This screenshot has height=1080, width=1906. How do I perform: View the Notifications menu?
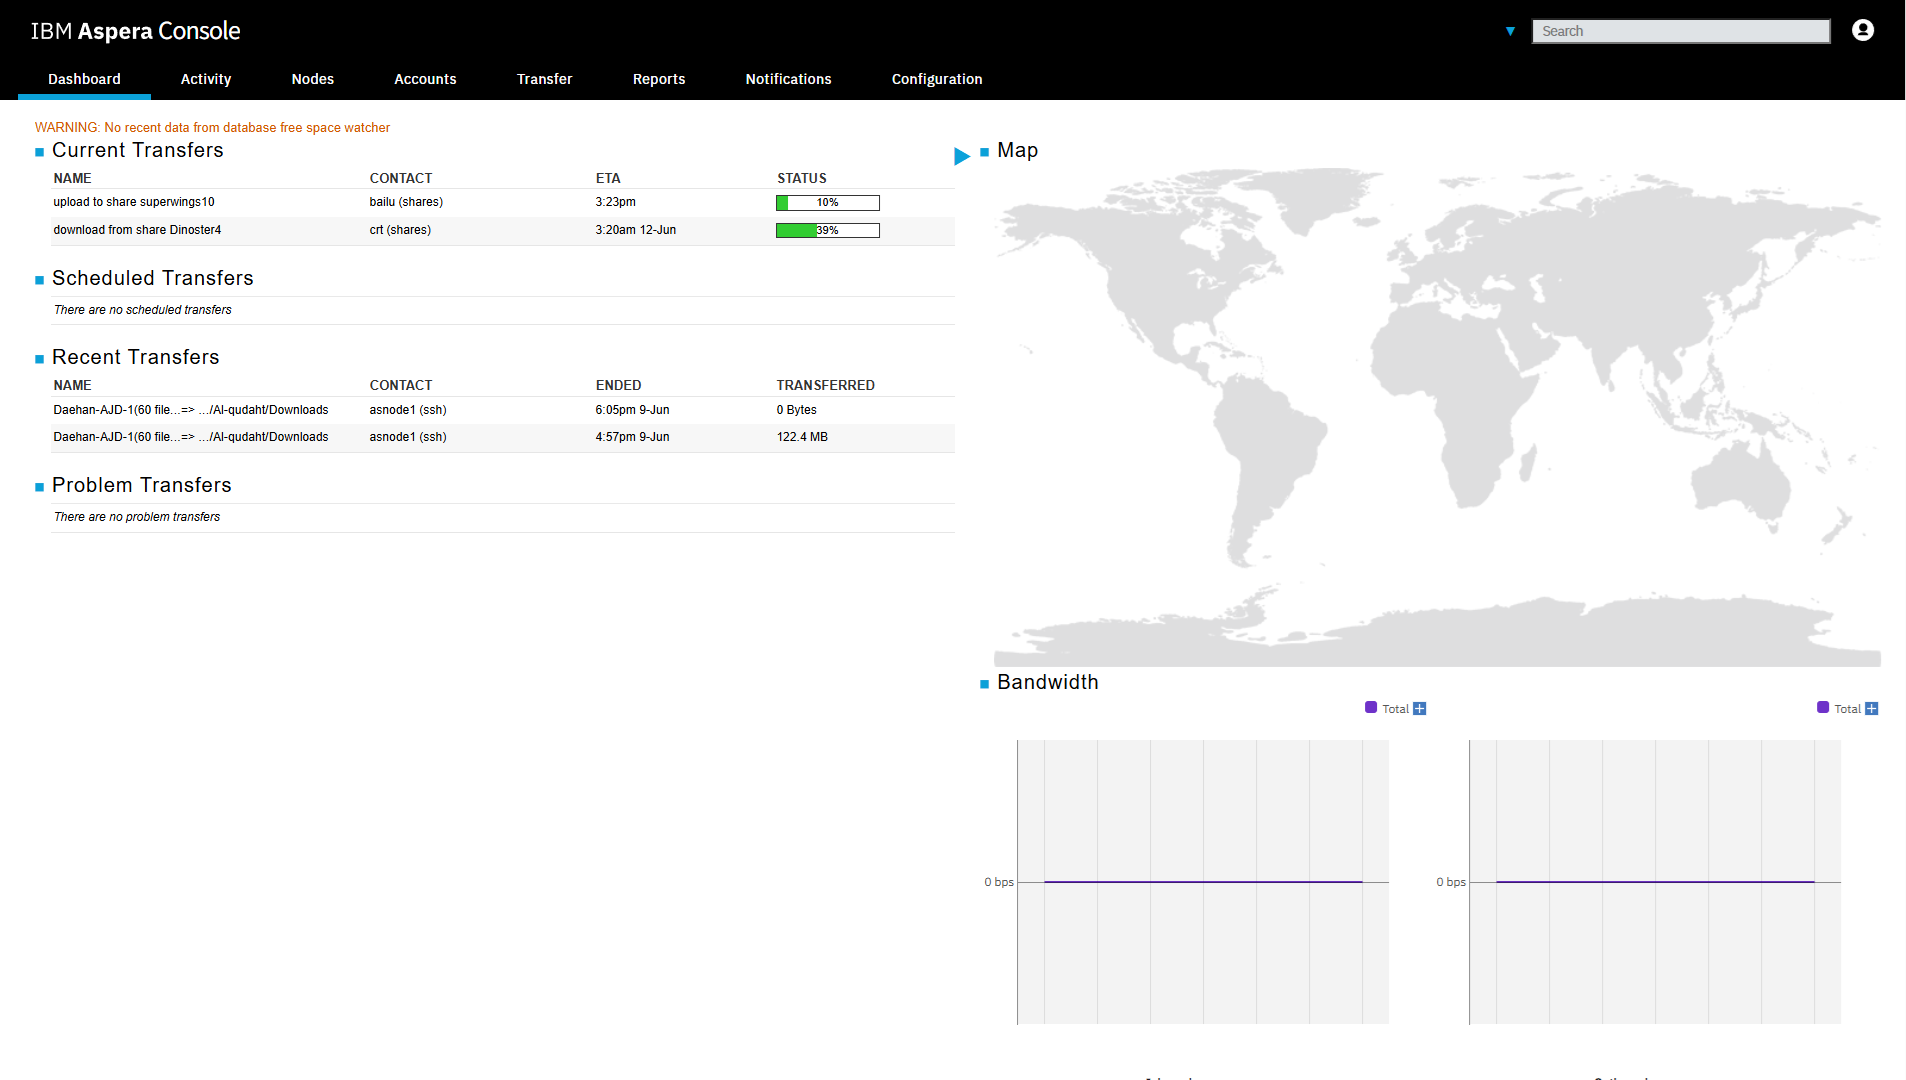(x=788, y=79)
